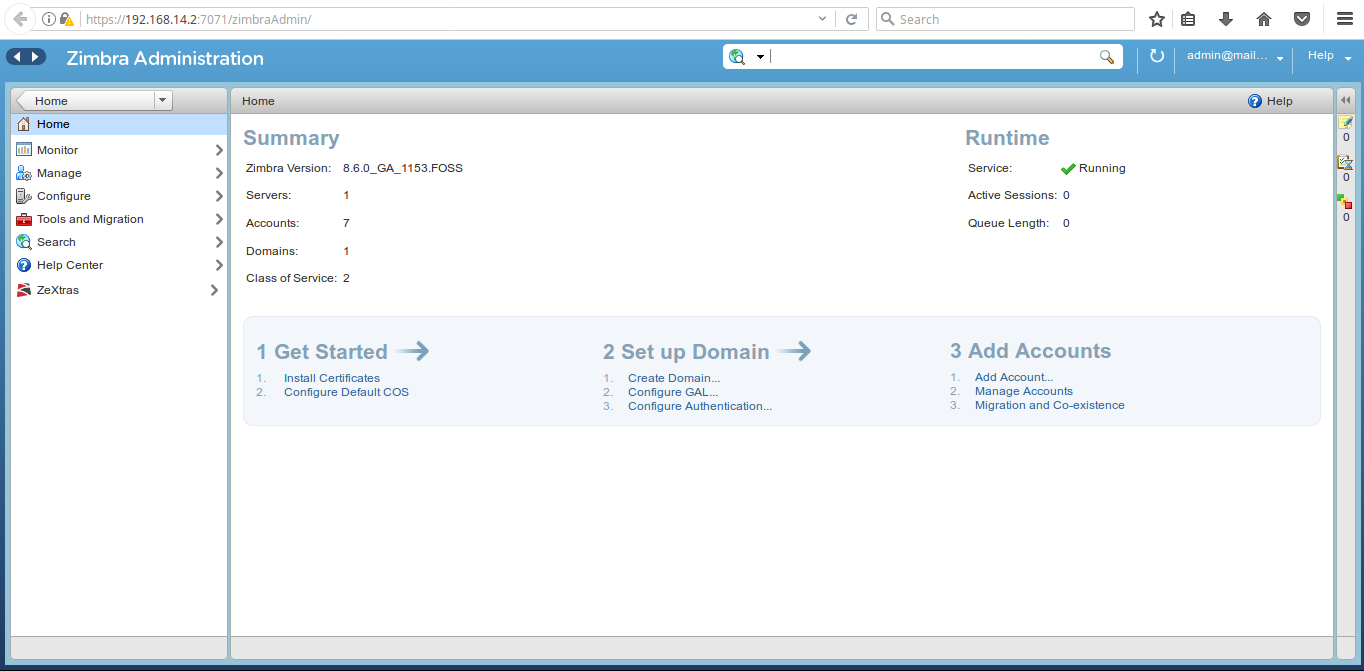The width and height of the screenshot is (1364, 671).
Task: Bookmark page with browser star icon
Action: coord(1157,19)
